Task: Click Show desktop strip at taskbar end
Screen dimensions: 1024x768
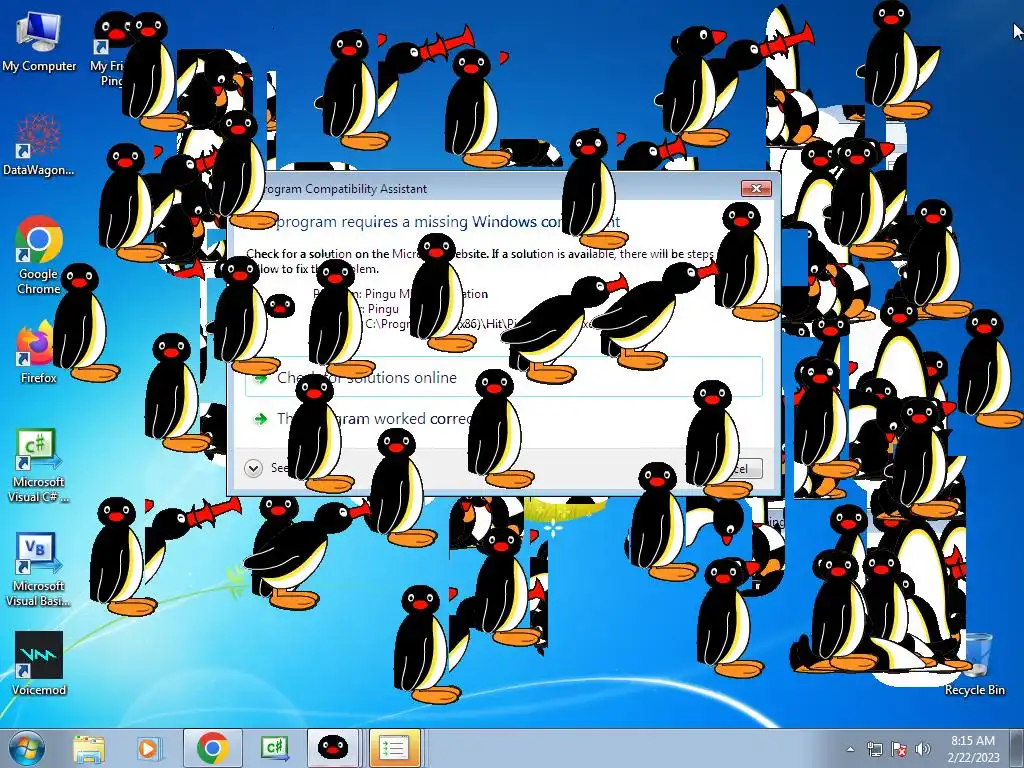Action: 1019,748
